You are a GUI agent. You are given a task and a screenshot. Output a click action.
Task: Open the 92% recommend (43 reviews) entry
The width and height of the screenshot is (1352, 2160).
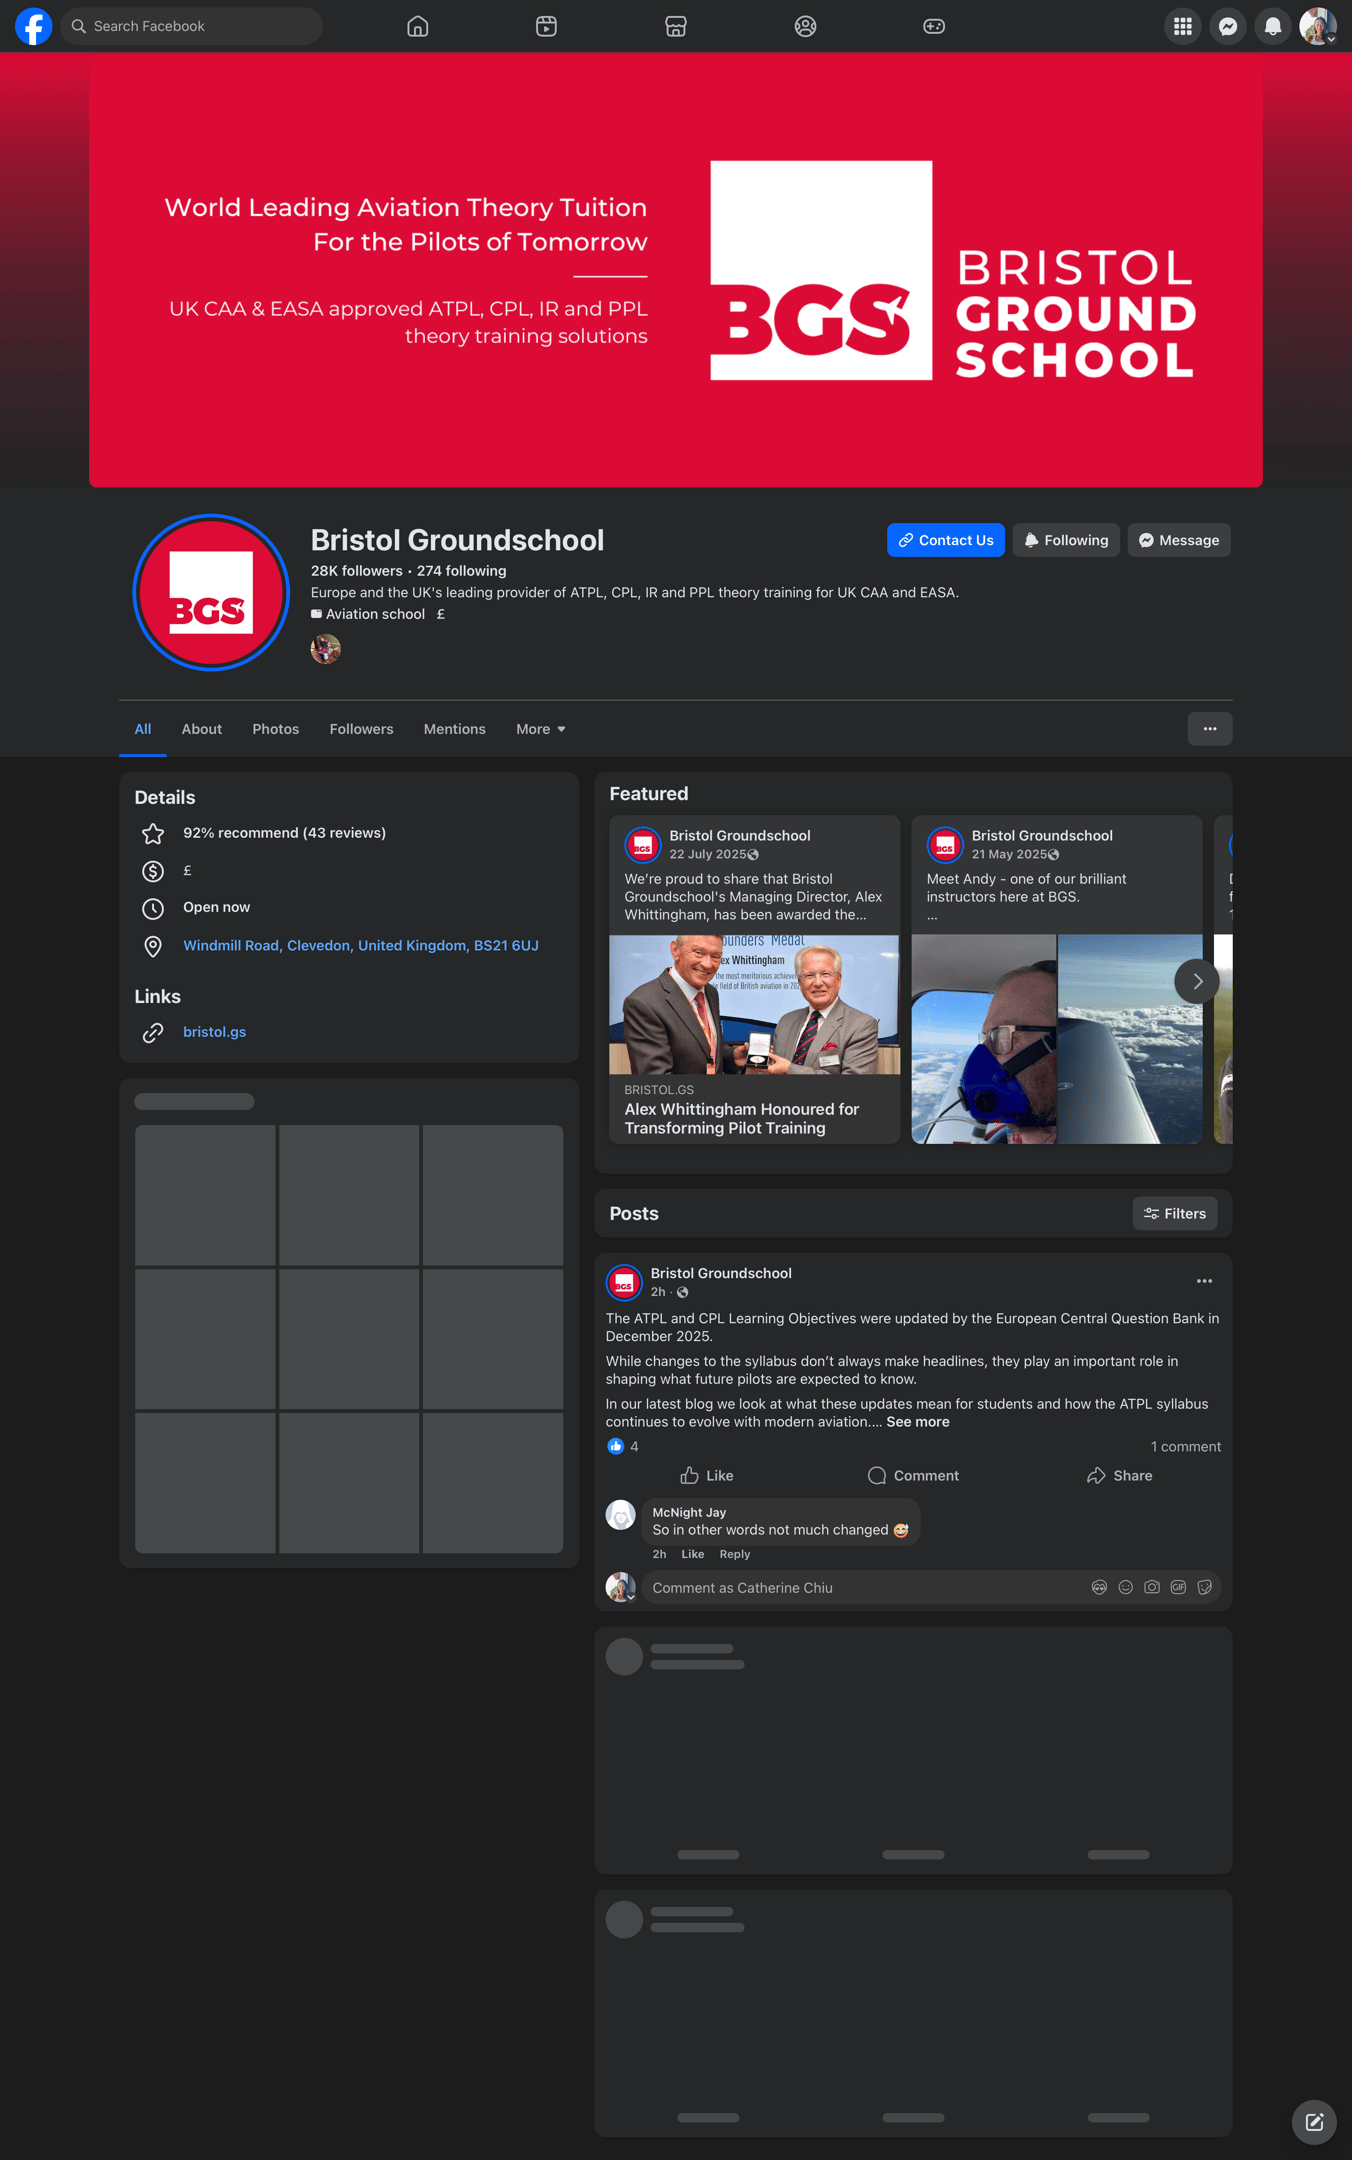284,833
